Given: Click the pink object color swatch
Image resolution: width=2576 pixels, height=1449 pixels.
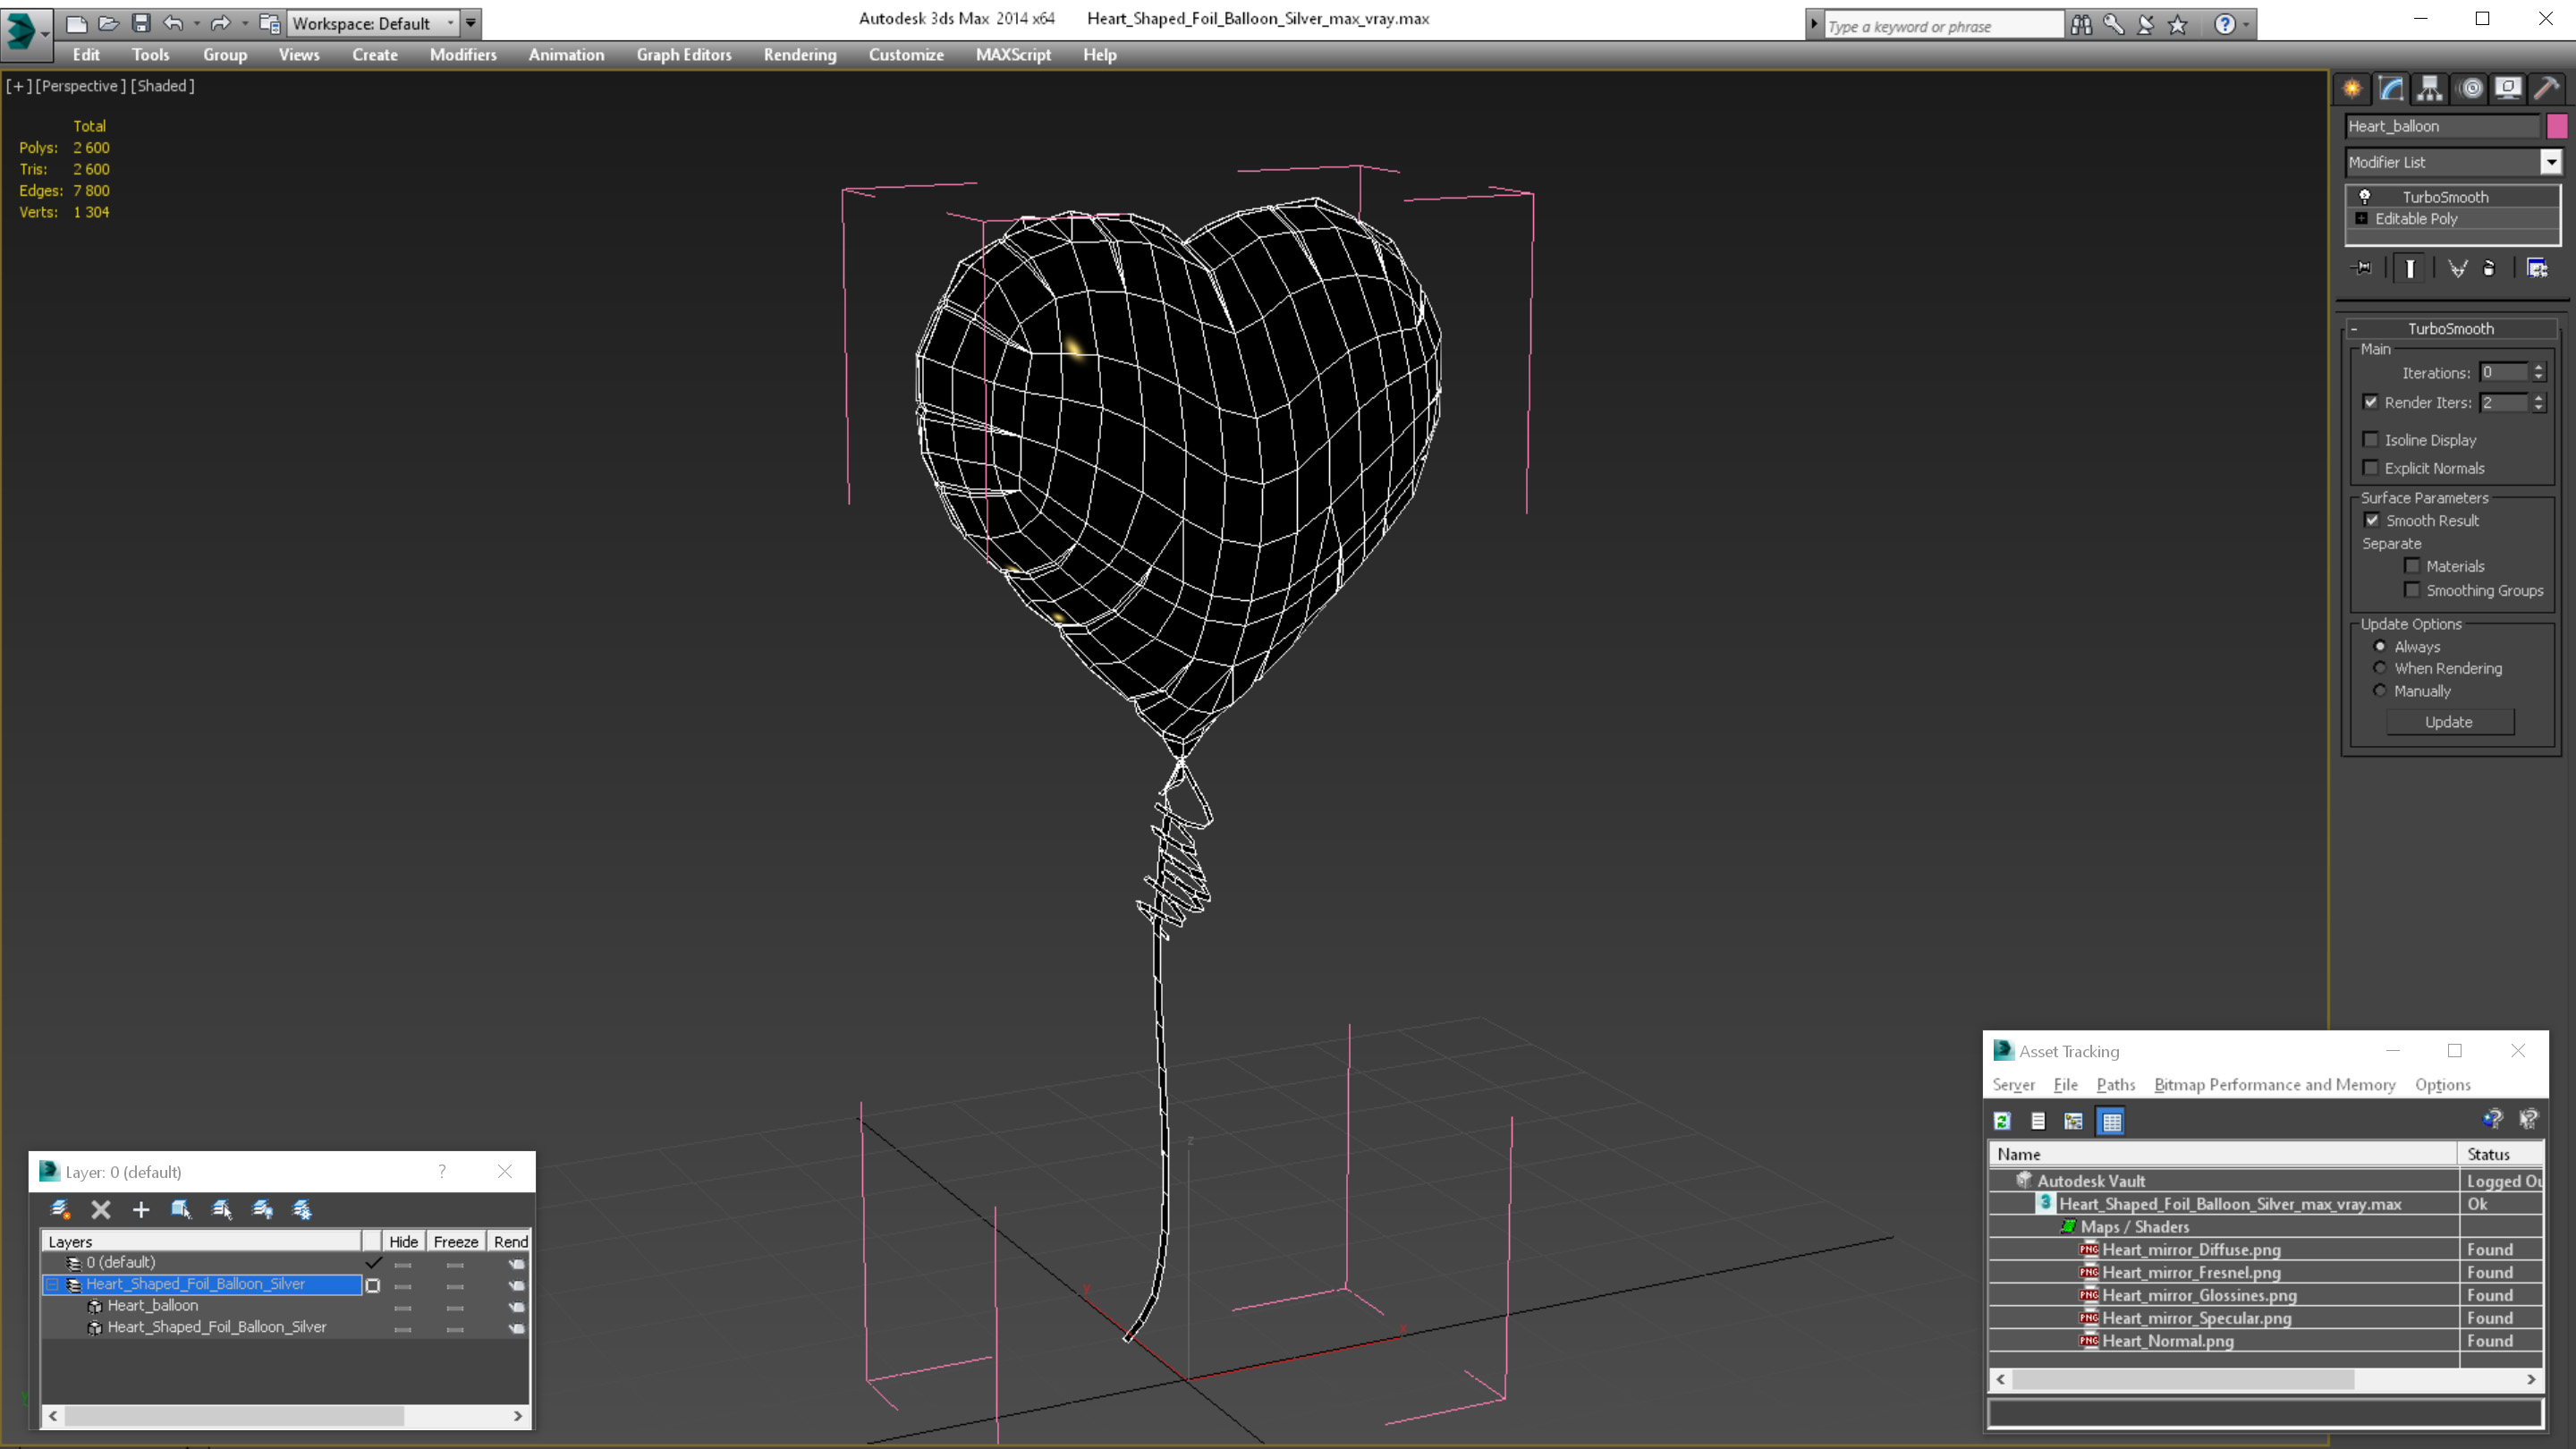Looking at the screenshot, I should point(2557,126).
